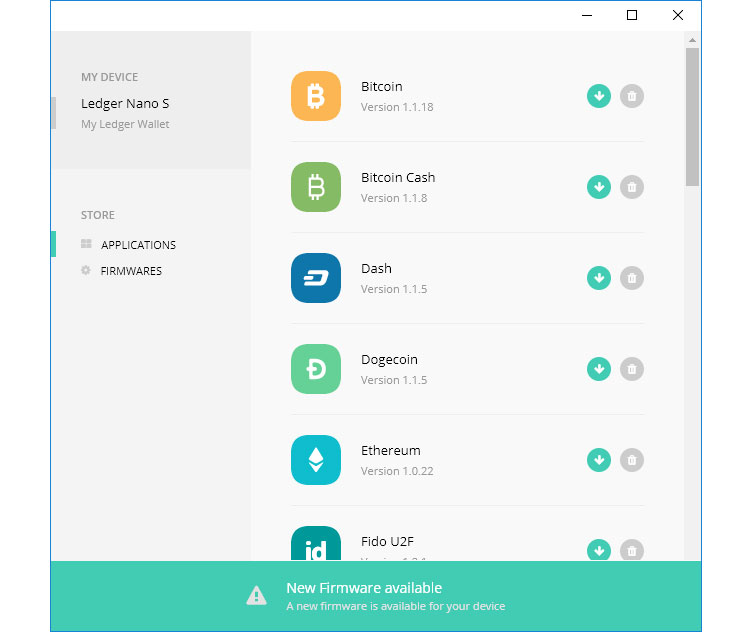Click the Dash app name
Screen dimensions: 752x632
point(376,269)
